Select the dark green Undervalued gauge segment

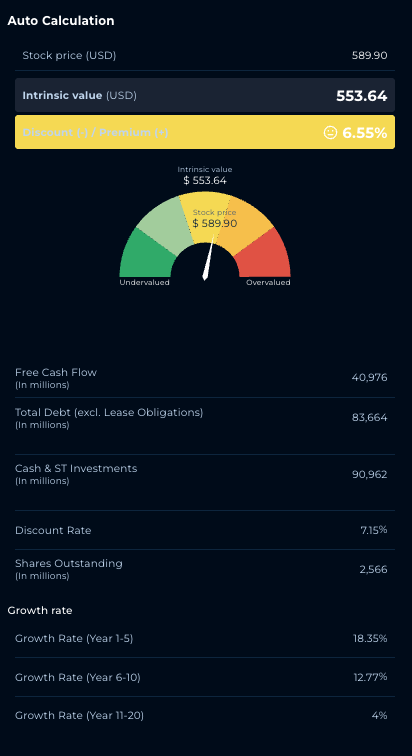(x=146, y=254)
